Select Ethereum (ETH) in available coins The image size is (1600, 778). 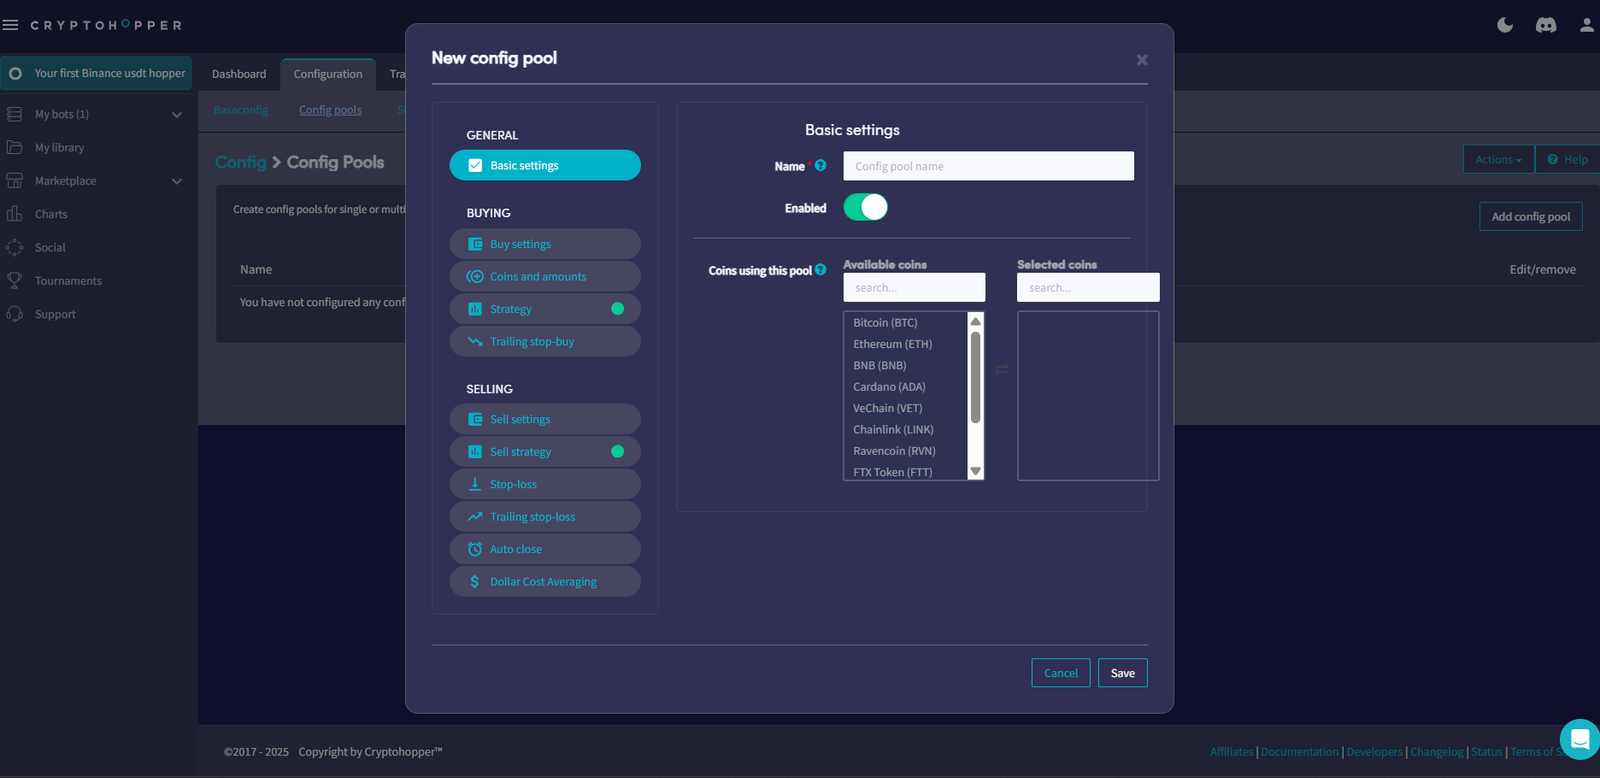(905, 344)
